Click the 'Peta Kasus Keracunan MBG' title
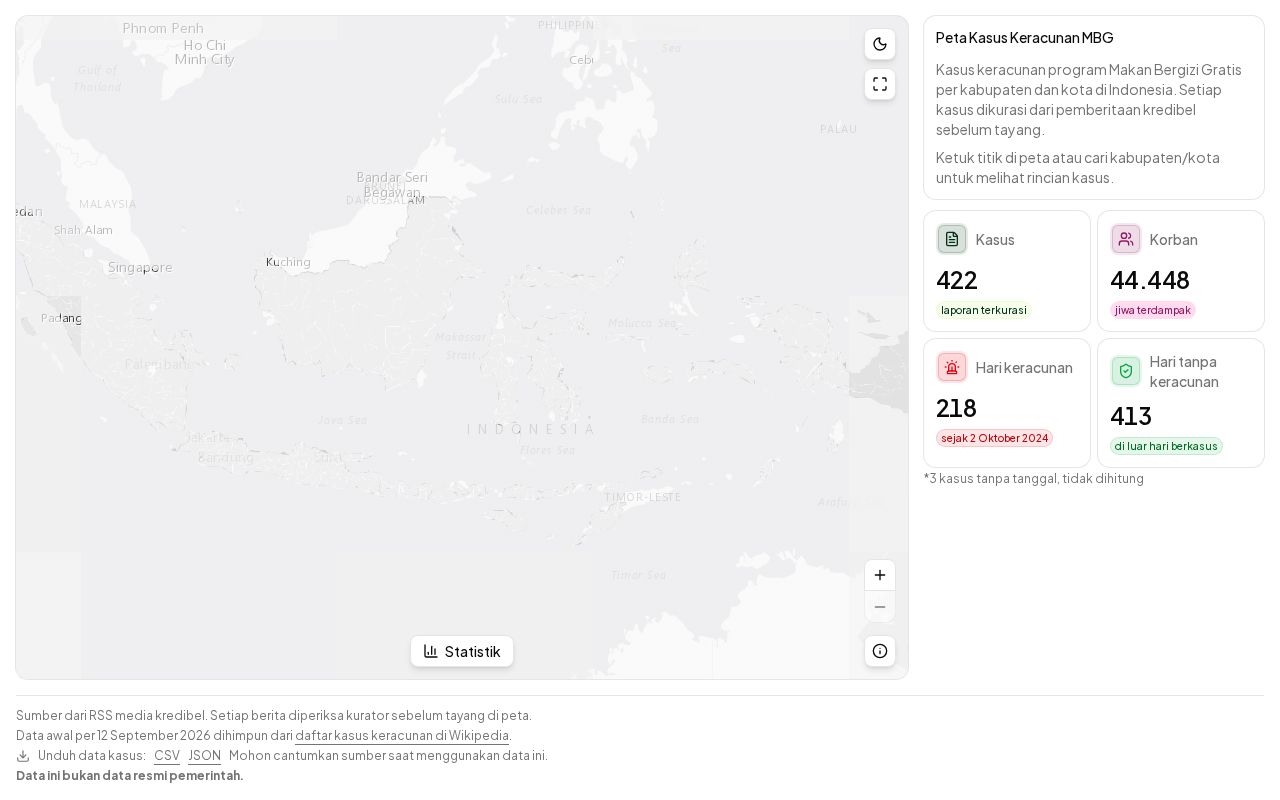Image resolution: width=1280 pixels, height=800 pixels. click(x=1025, y=38)
